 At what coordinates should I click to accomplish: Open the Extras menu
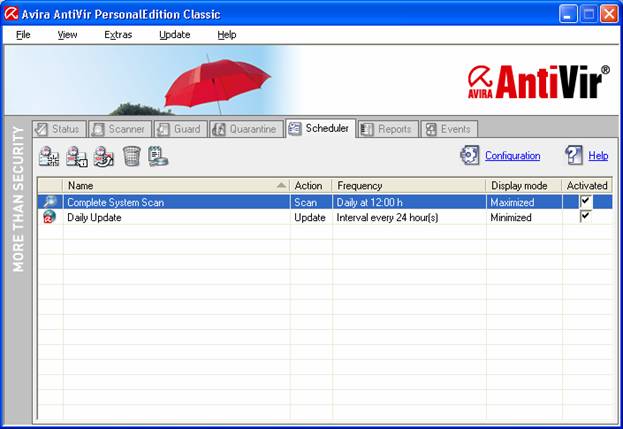click(117, 34)
